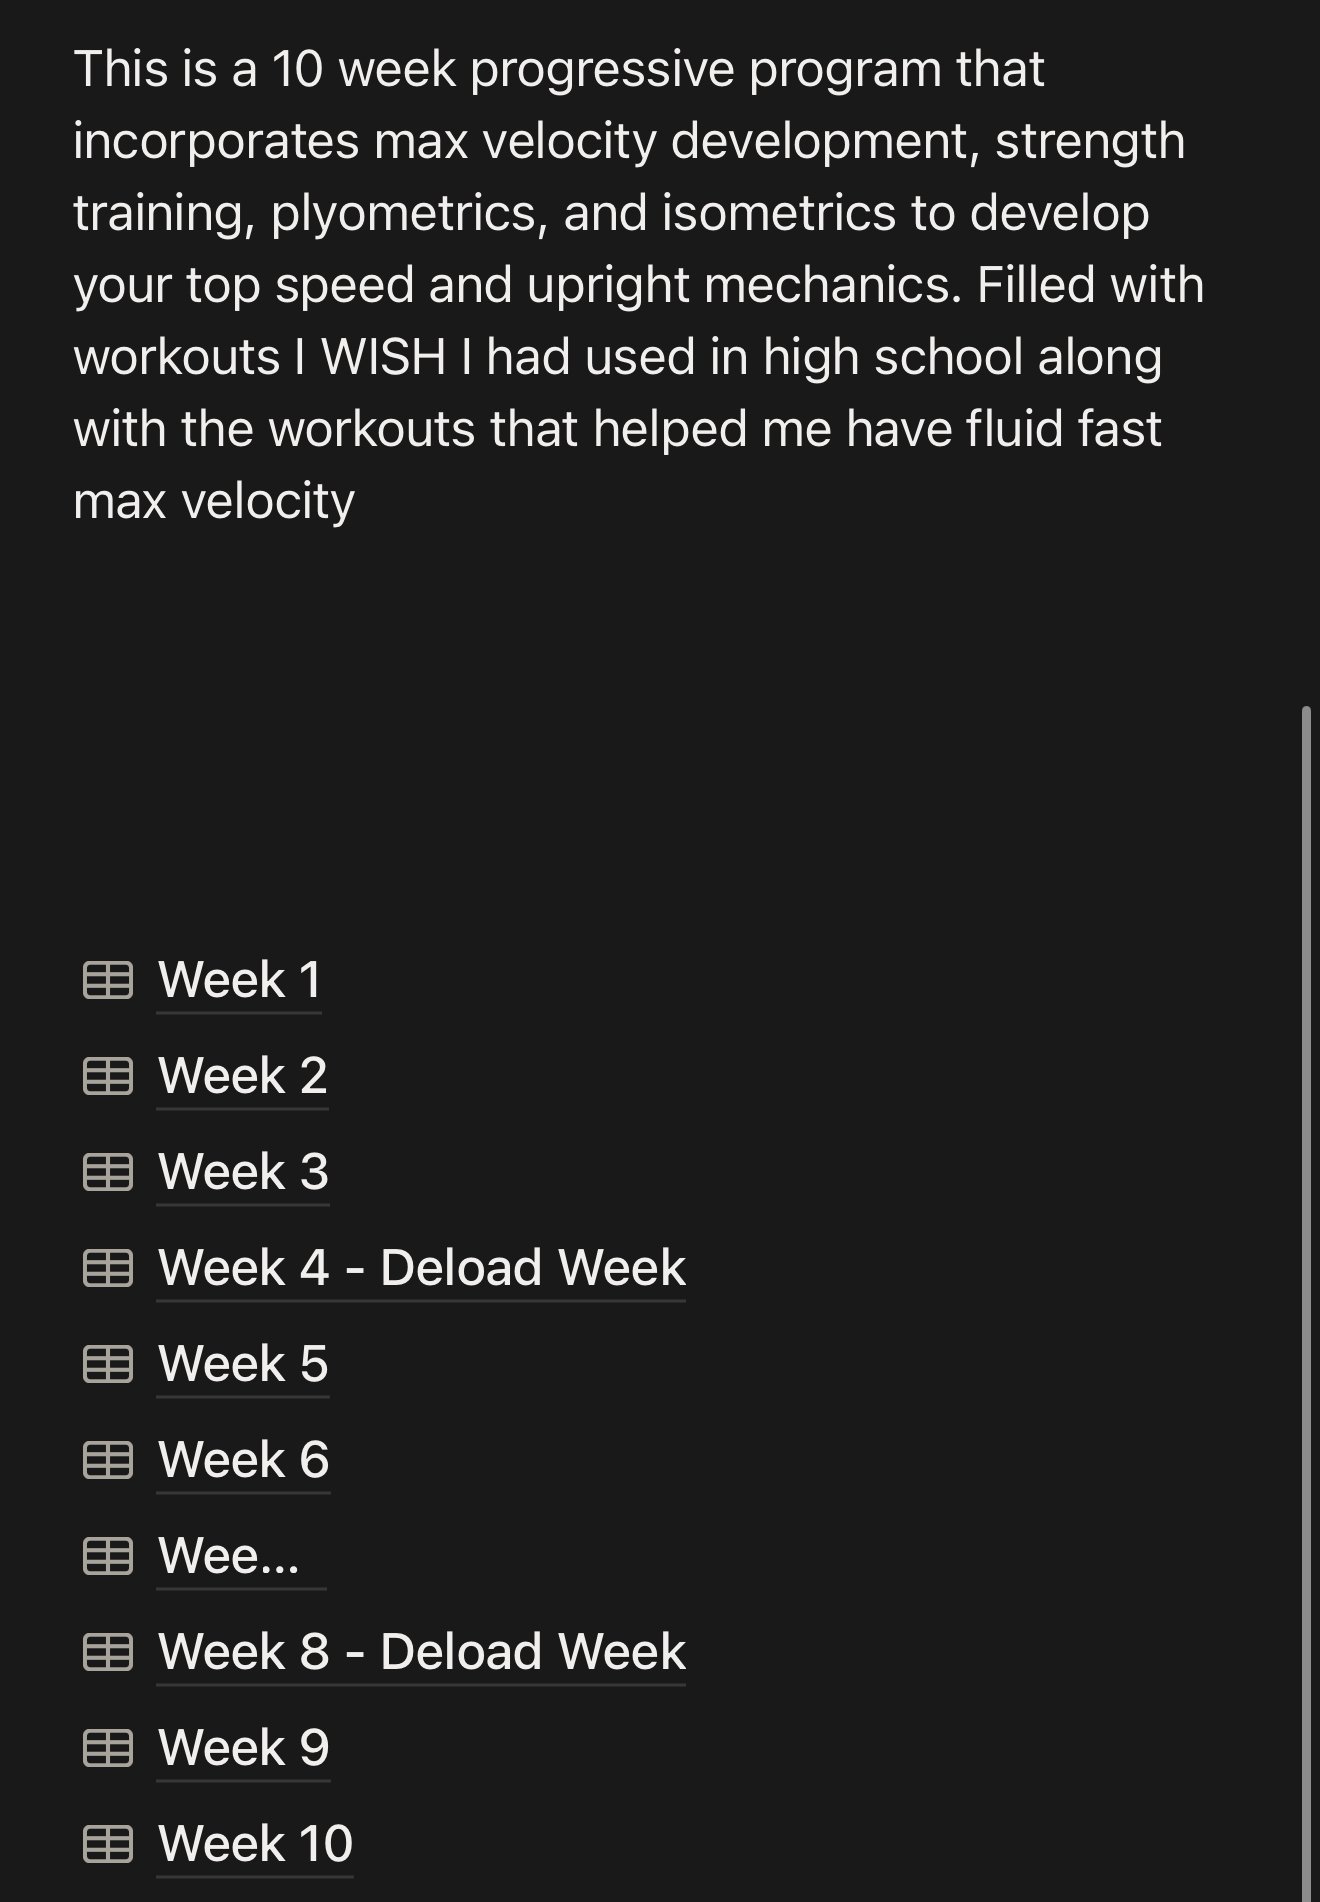The width and height of the screenshot is (1320, 1902).
Task: Click the table icon beside Week 9
Action: pos(107,1748)
